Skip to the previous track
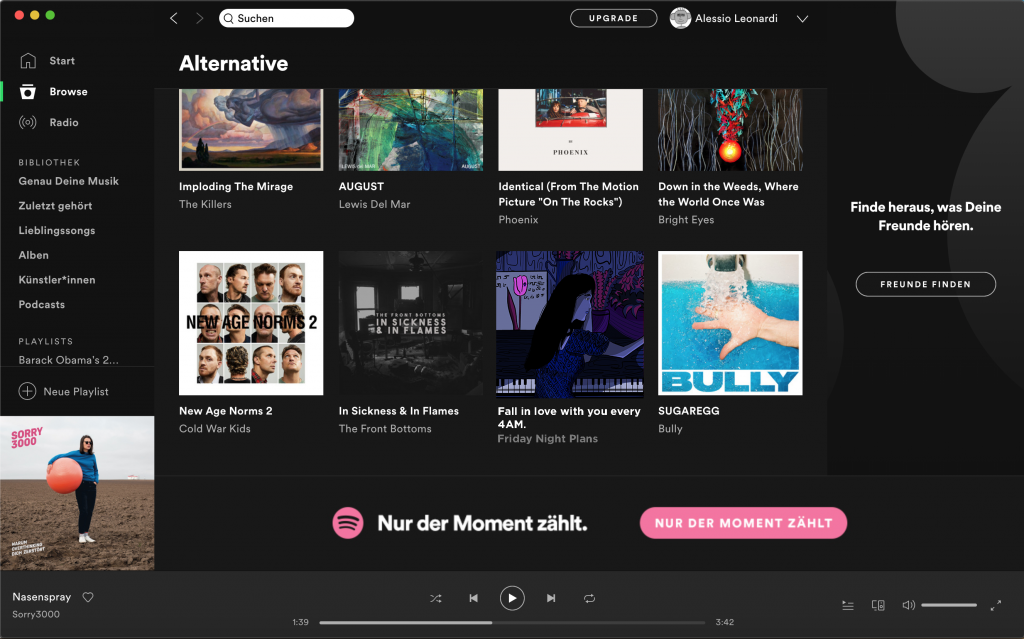This screenshot has width=1024, height=639. [x=473, y=598]
